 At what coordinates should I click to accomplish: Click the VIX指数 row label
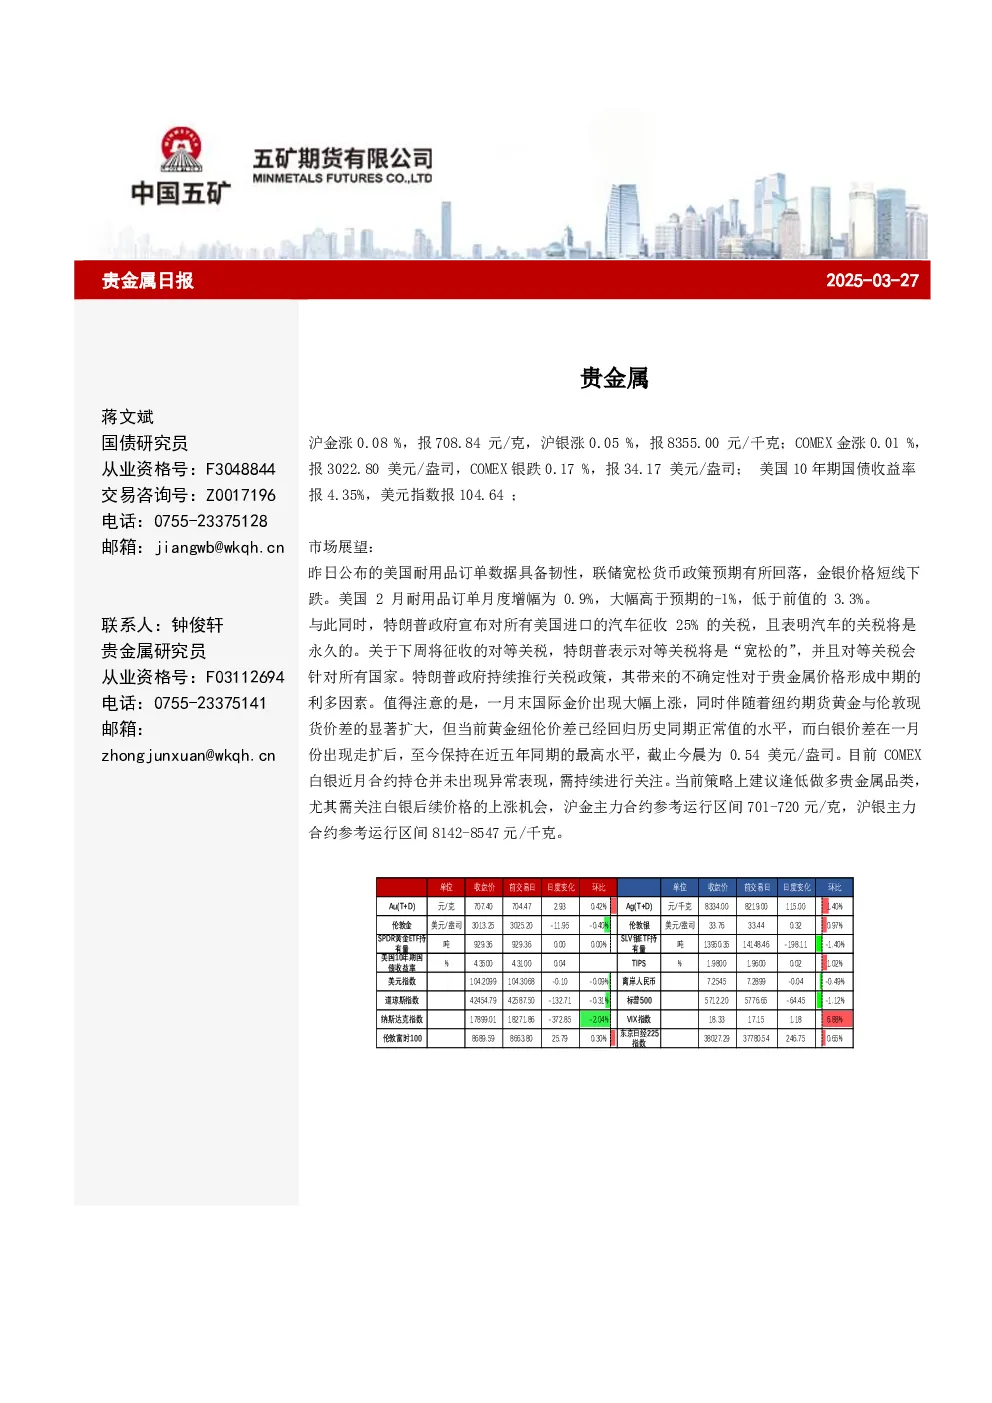(x=639, y=1020)
